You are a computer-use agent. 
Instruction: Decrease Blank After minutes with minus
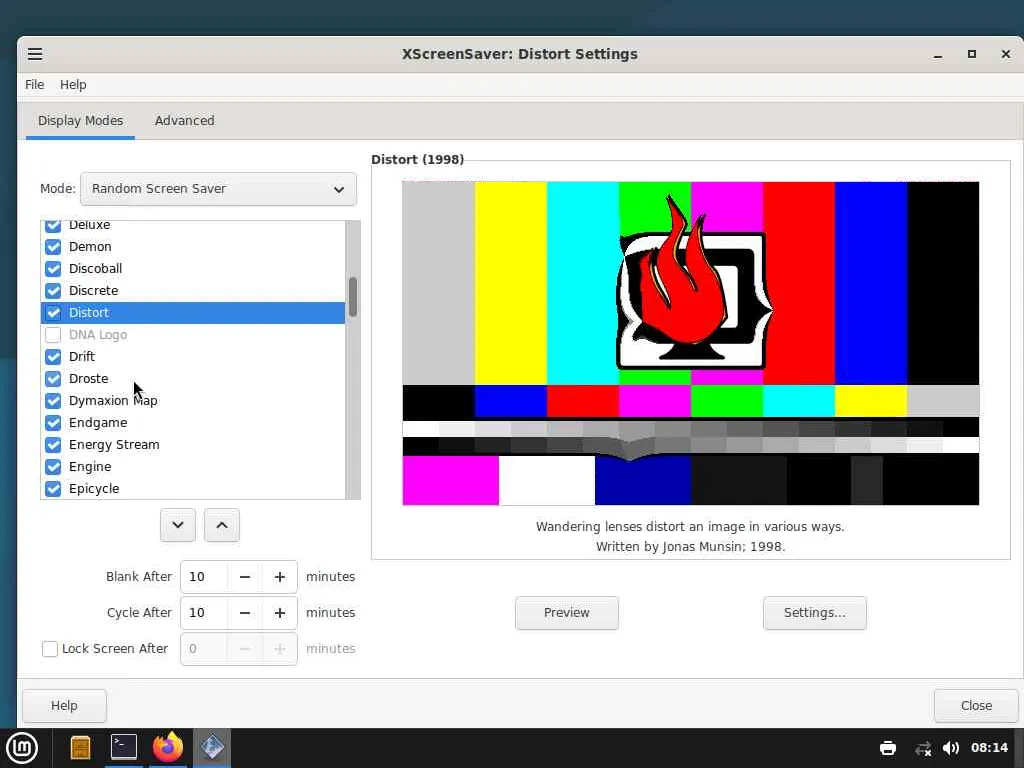click(x=245, y=577)
